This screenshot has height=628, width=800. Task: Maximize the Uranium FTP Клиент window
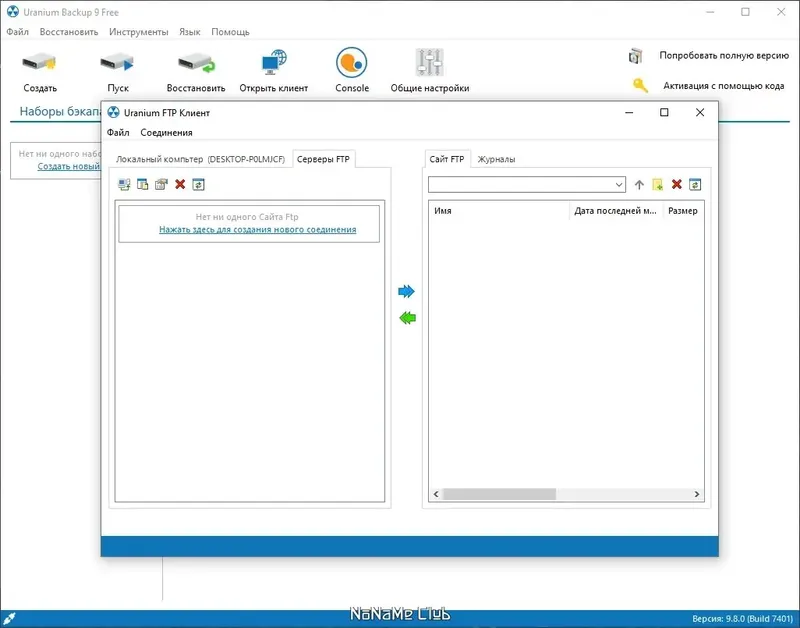(664, 112)
